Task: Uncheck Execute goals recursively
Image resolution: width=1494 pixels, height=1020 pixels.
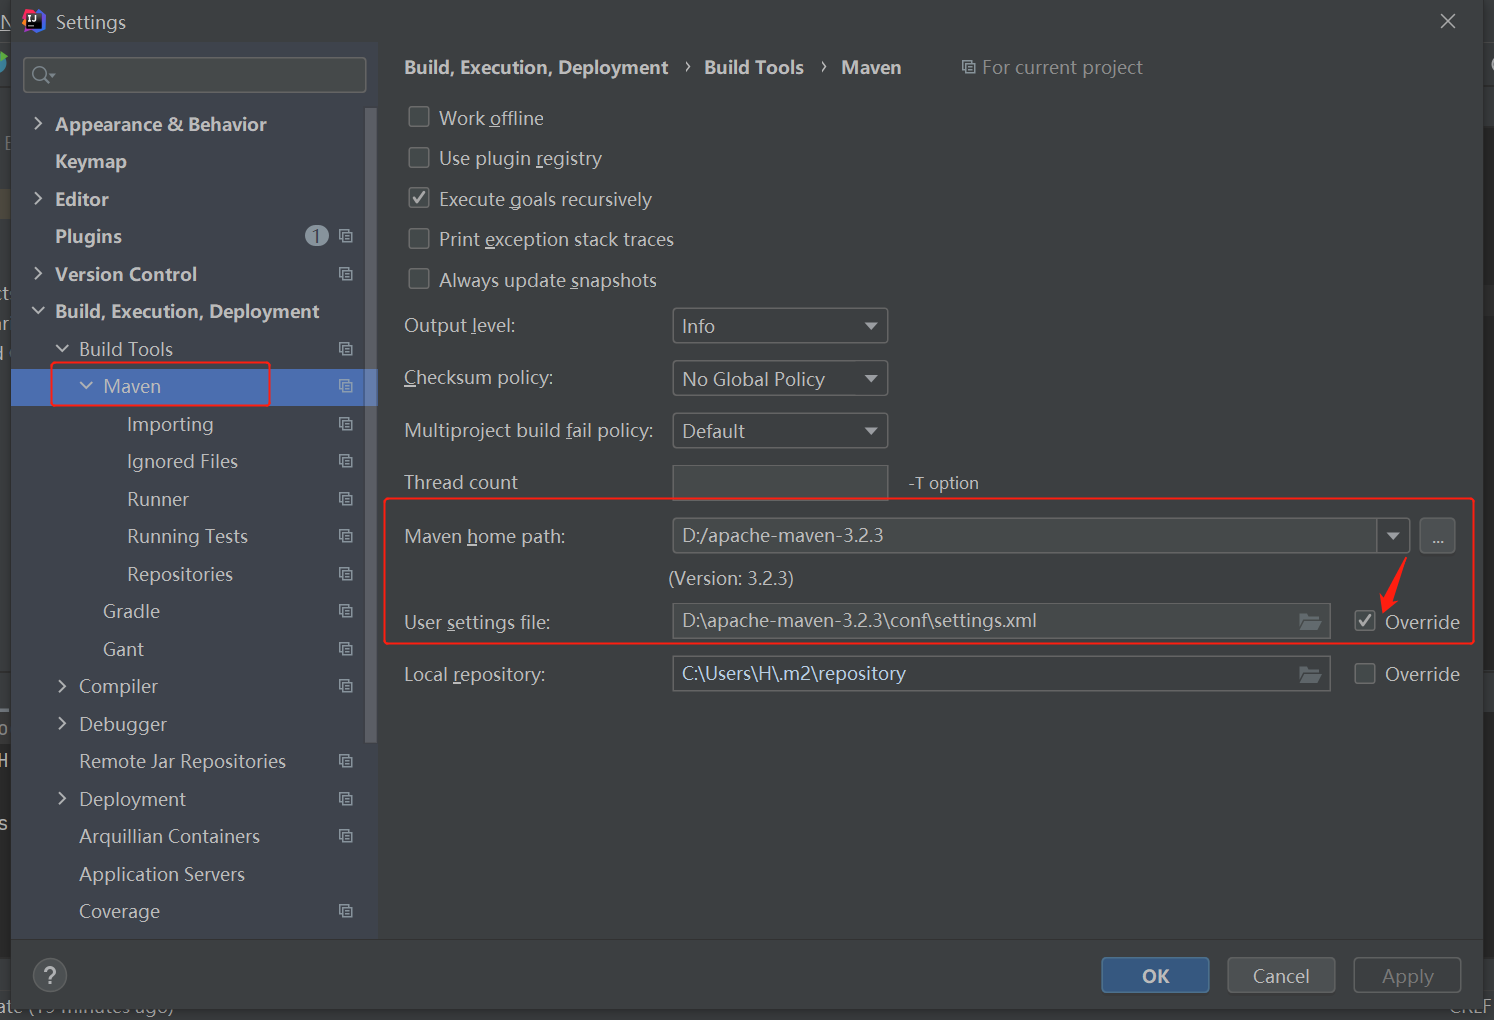Action: click(x=419, y=199)
